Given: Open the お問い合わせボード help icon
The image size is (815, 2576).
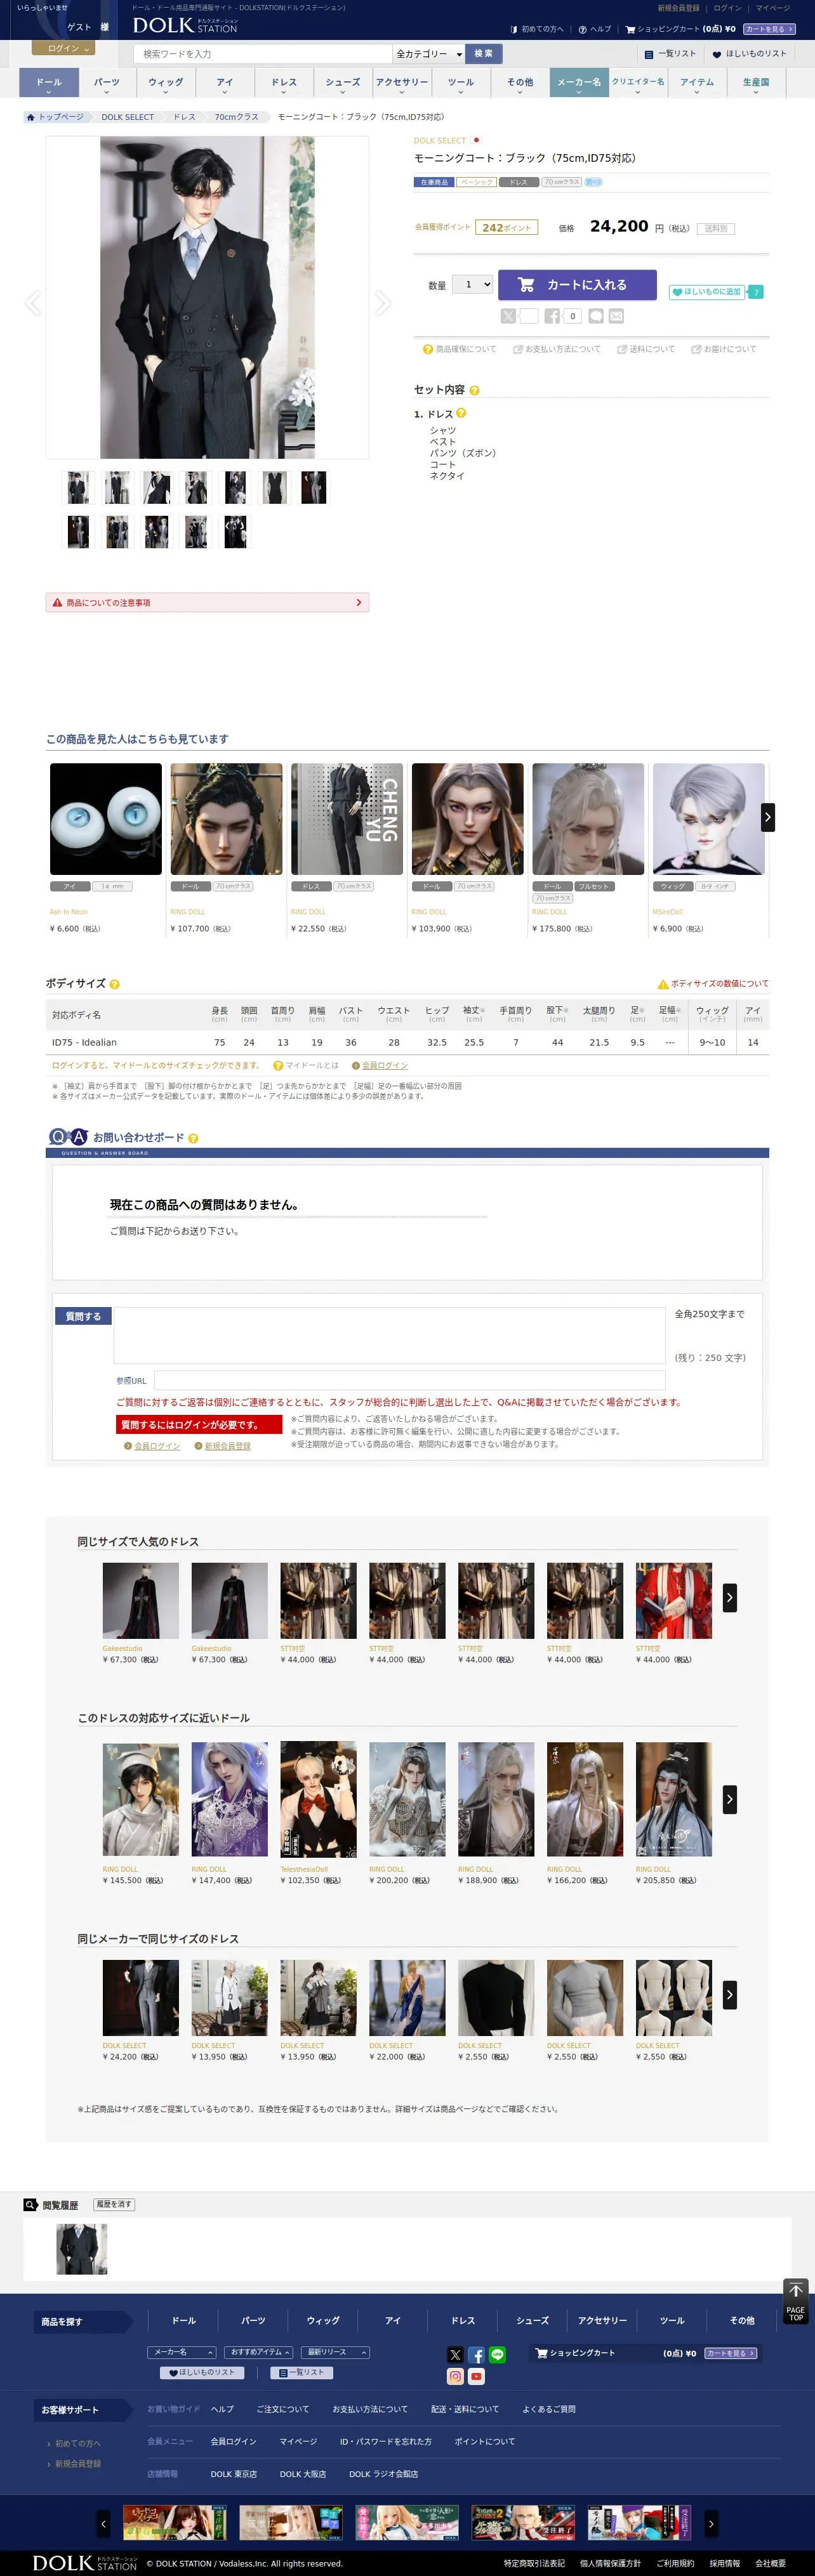Looking at the screenshot, I should coord(193,1138).
